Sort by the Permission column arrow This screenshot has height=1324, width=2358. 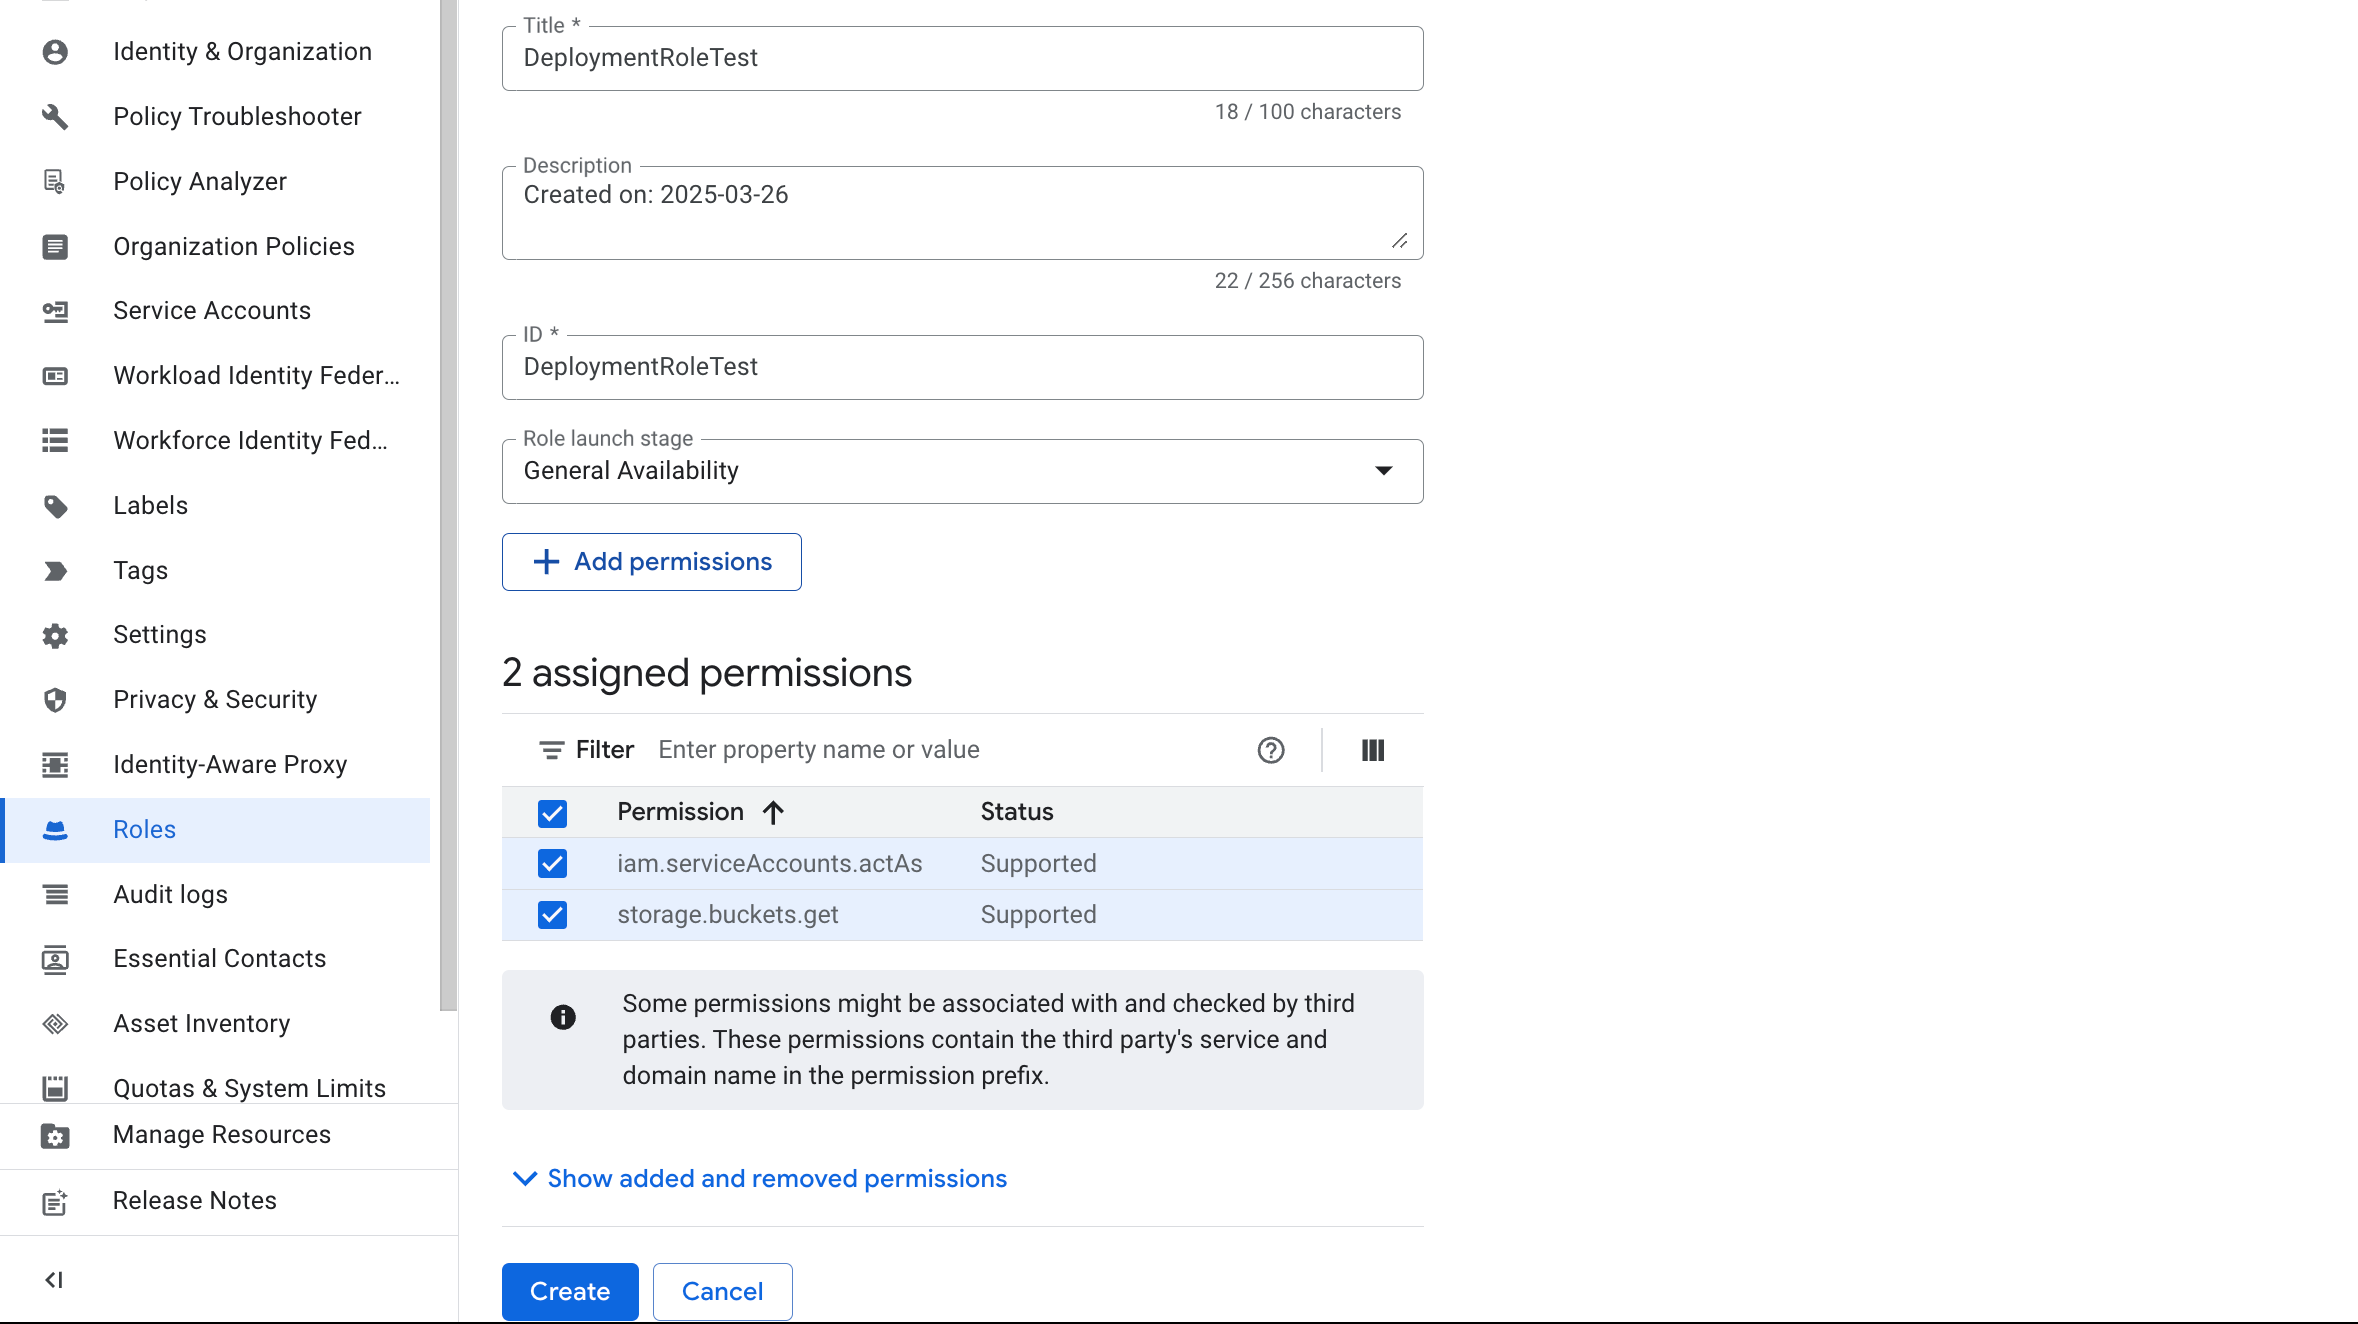point(773,812)
